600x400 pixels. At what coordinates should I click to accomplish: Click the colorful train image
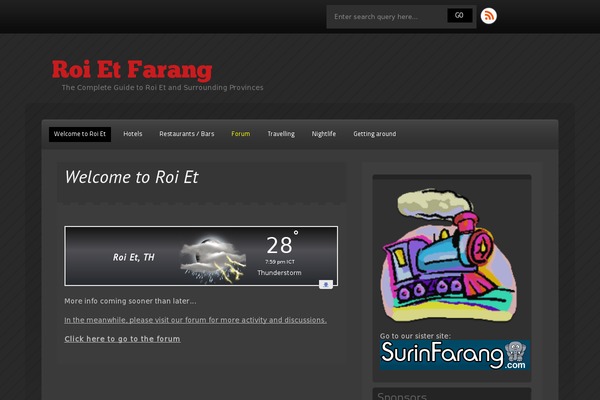448,255
